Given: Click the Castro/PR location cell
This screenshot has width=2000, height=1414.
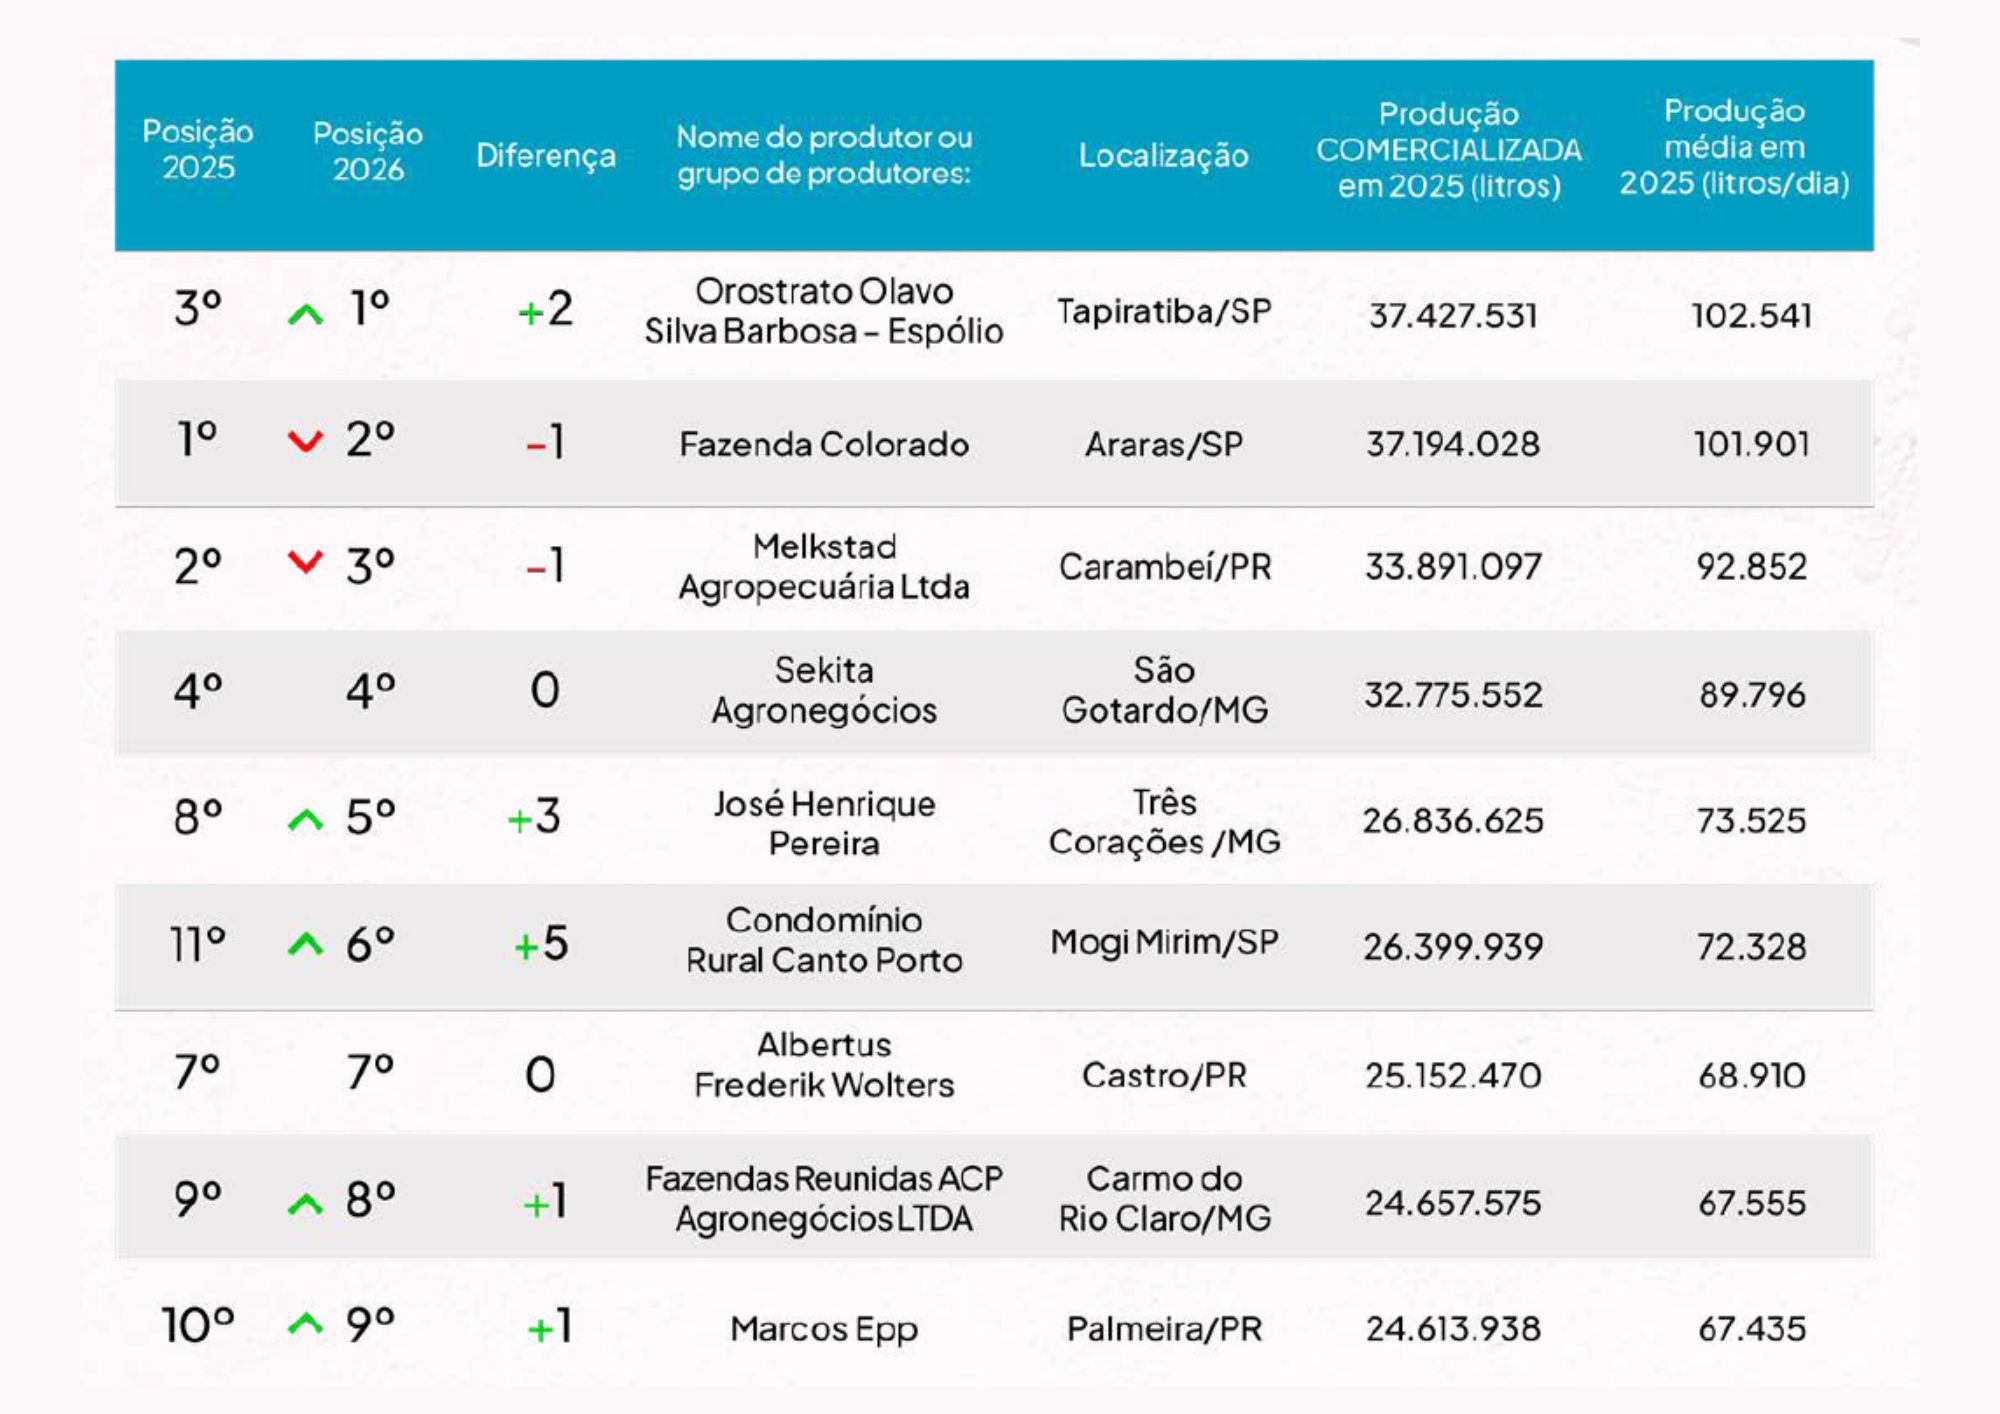Looking at the screenshot, I should click(1164, 1076).
